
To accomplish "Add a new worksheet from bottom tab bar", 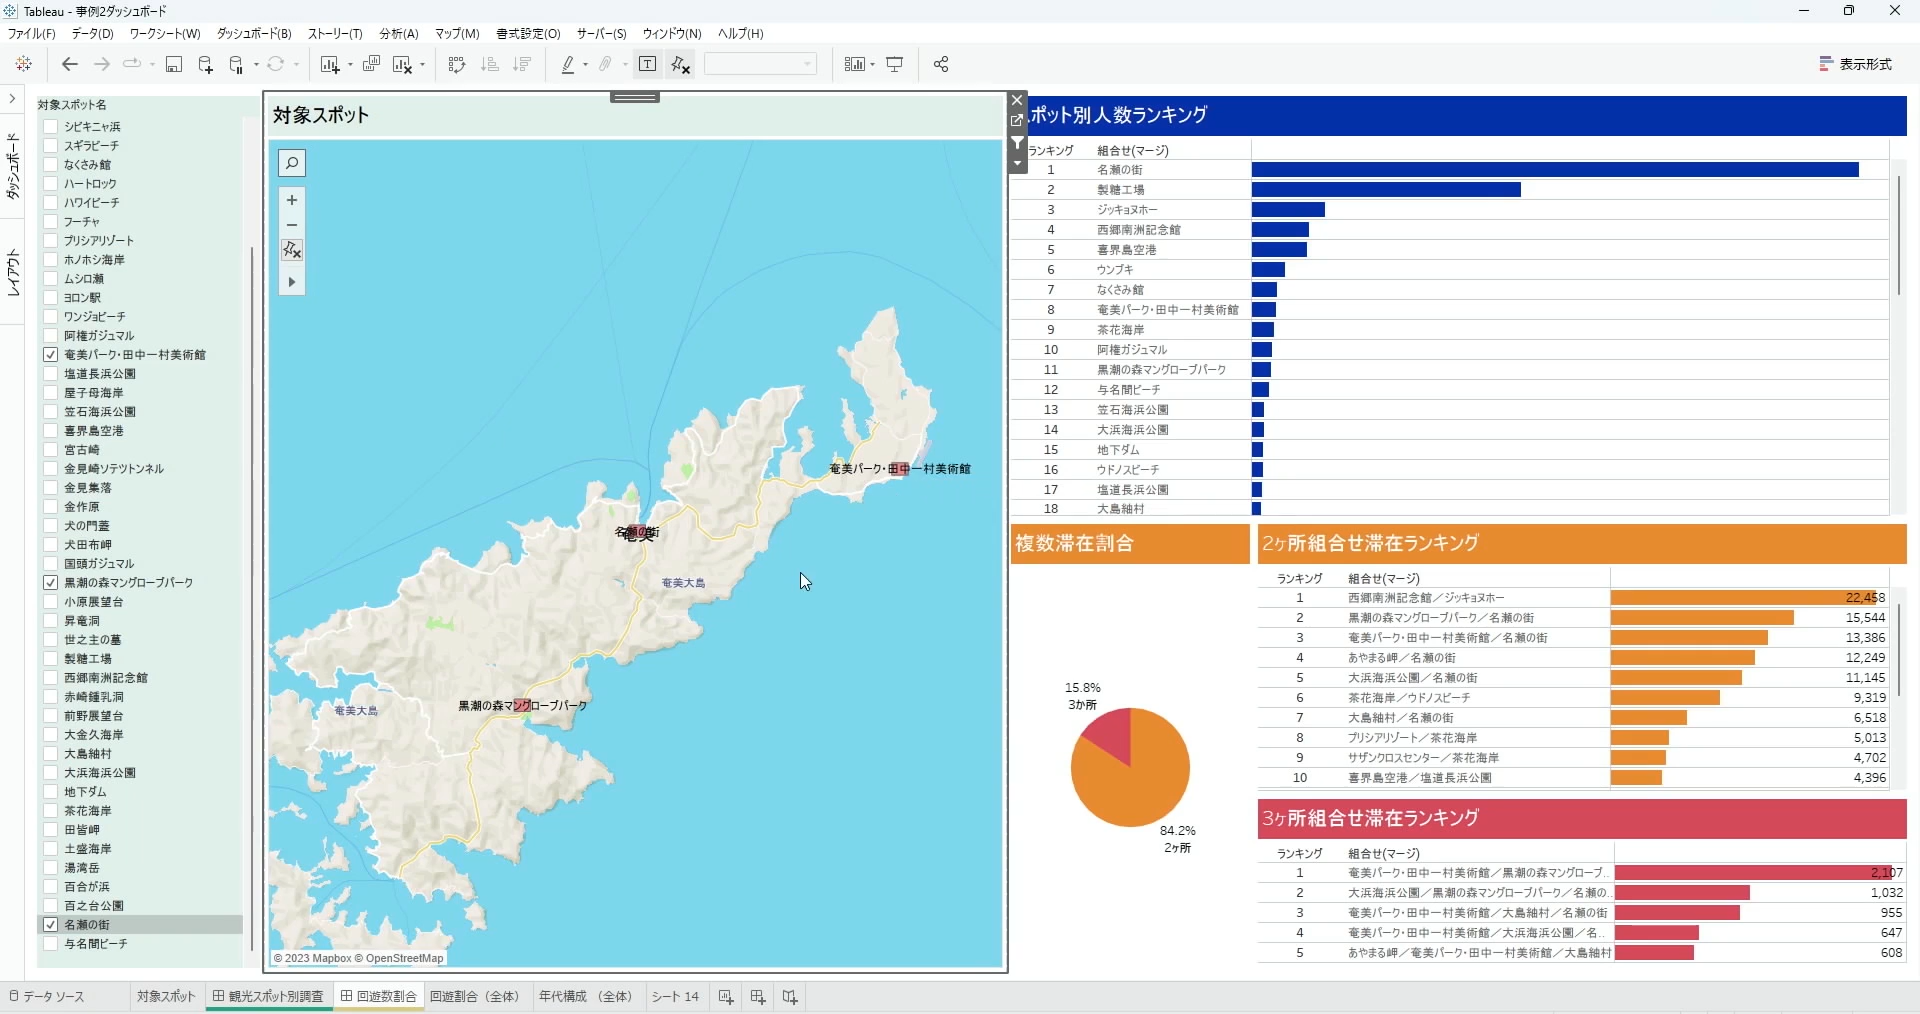I will click(x=726, y=997).
